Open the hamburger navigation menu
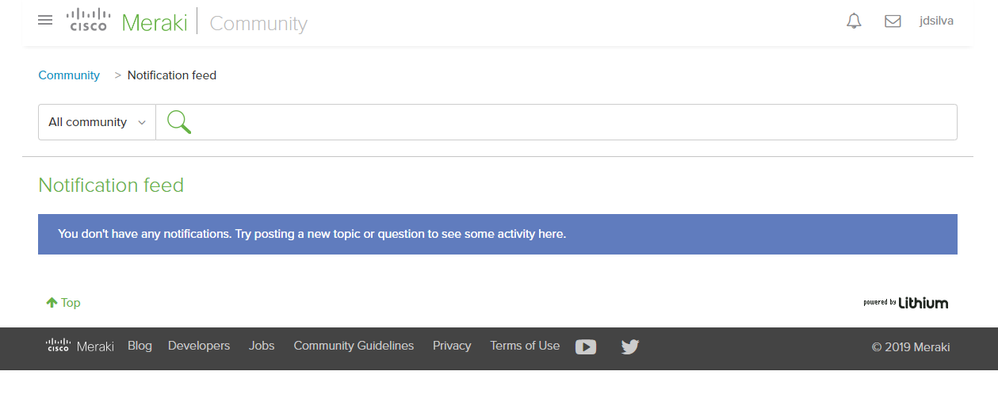Image resolution: width=998 pixels, height=402 pixels. (45, 20)
